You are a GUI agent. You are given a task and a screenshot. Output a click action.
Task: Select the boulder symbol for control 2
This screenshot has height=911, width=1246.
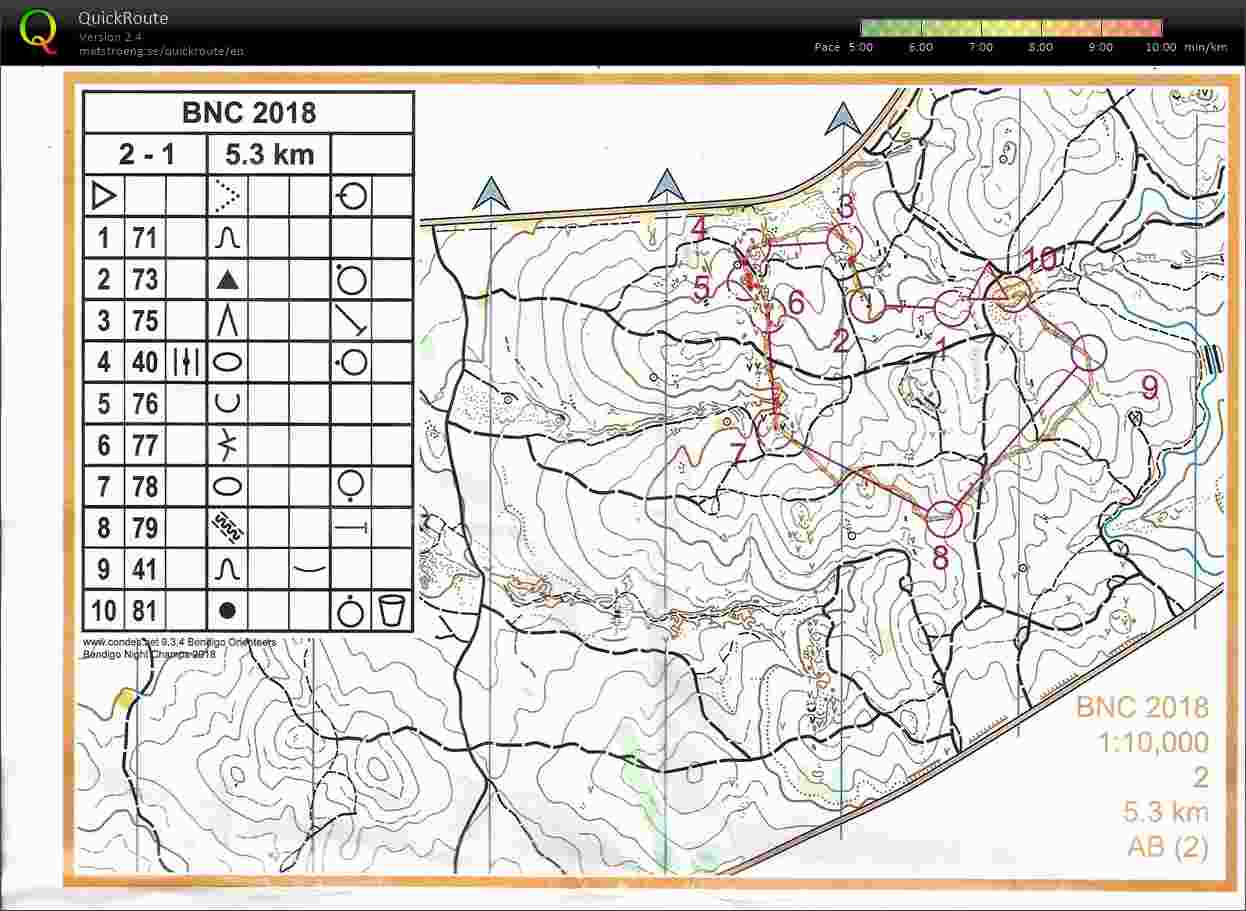pyautogui.click(x=228, y=279)
